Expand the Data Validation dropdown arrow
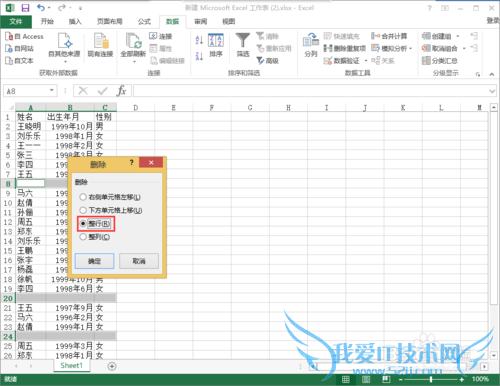This screenshot has width=500, height=386. click(366, 61)
